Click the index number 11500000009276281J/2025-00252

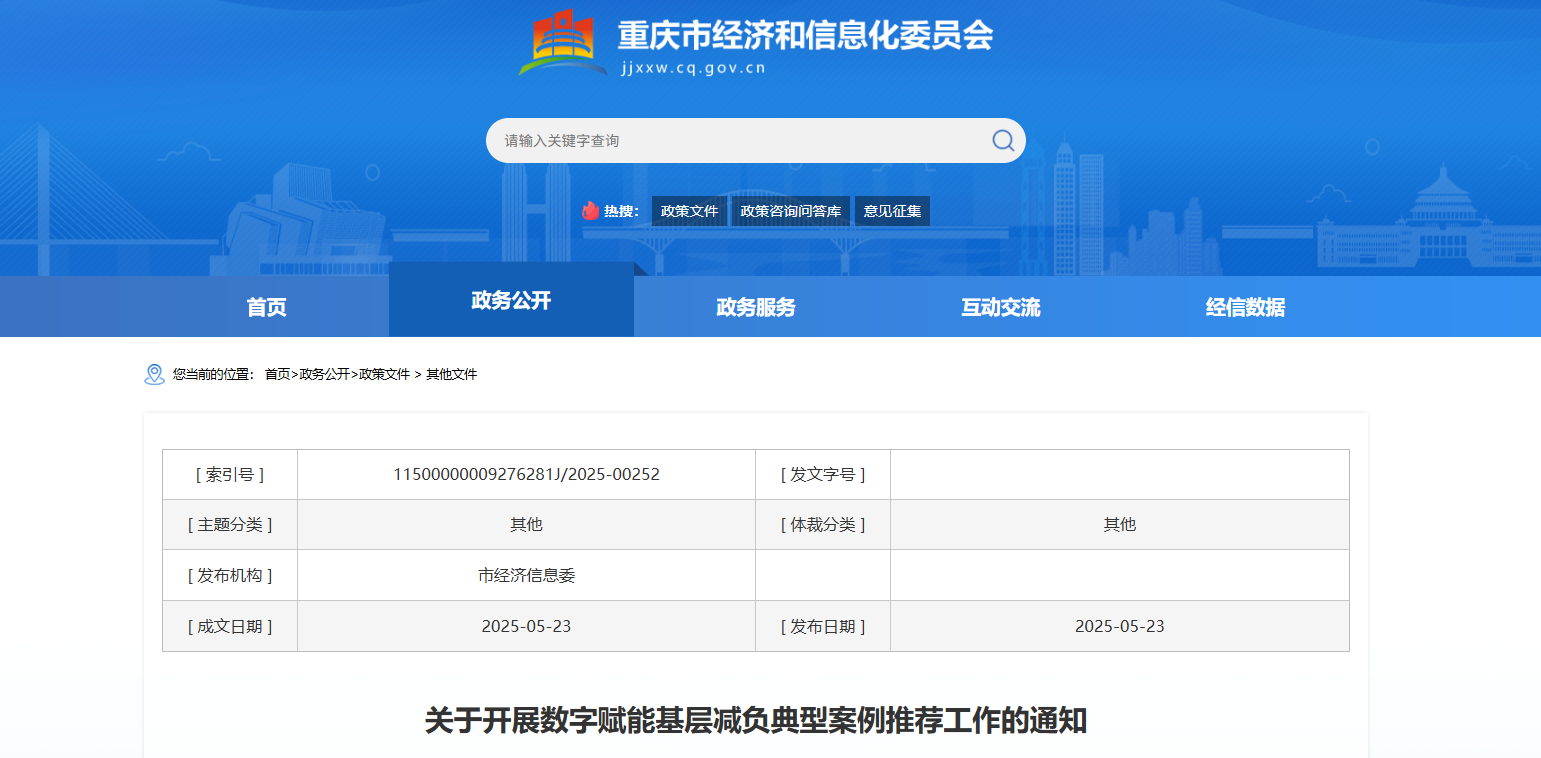click(x=526, y=474)
